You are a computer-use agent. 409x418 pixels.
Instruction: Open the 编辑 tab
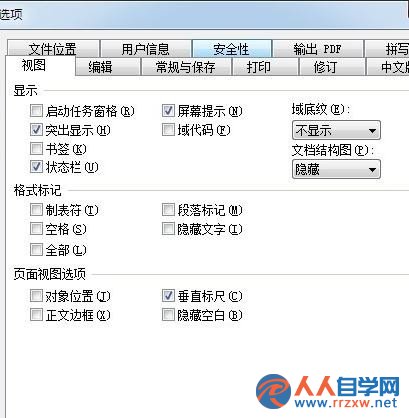(108, 67)
